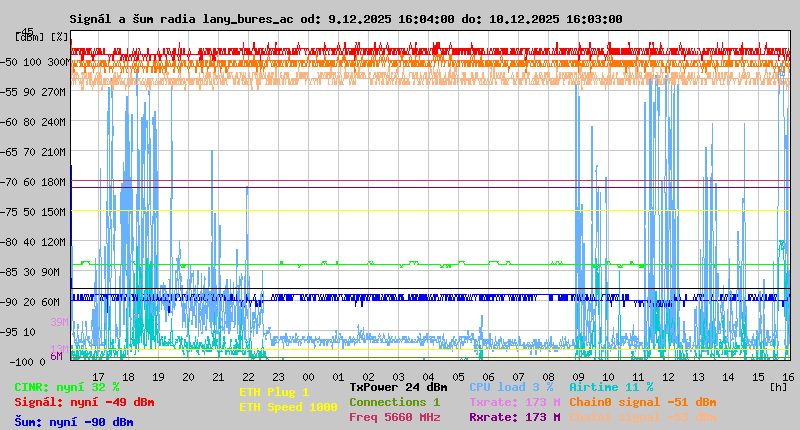Image resolution: width=800 pixels, height=430 pixels.
Task: Click the '-70 60 180M' y-axis label
Action: point(34,182)
